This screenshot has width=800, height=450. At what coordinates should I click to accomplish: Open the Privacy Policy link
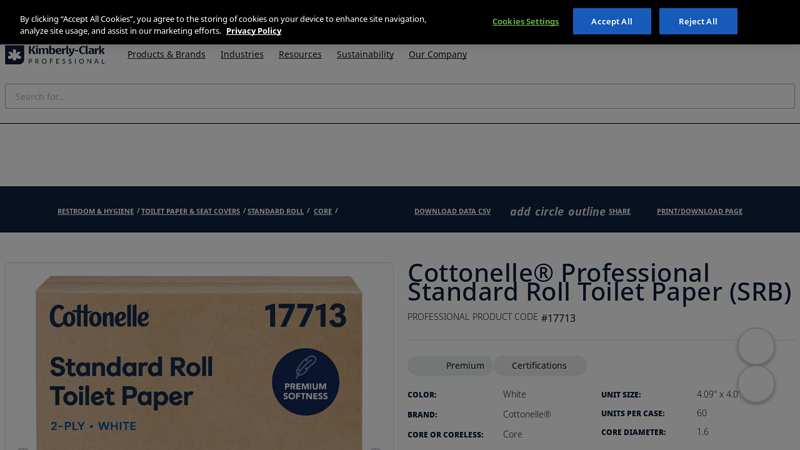(253, 31)
